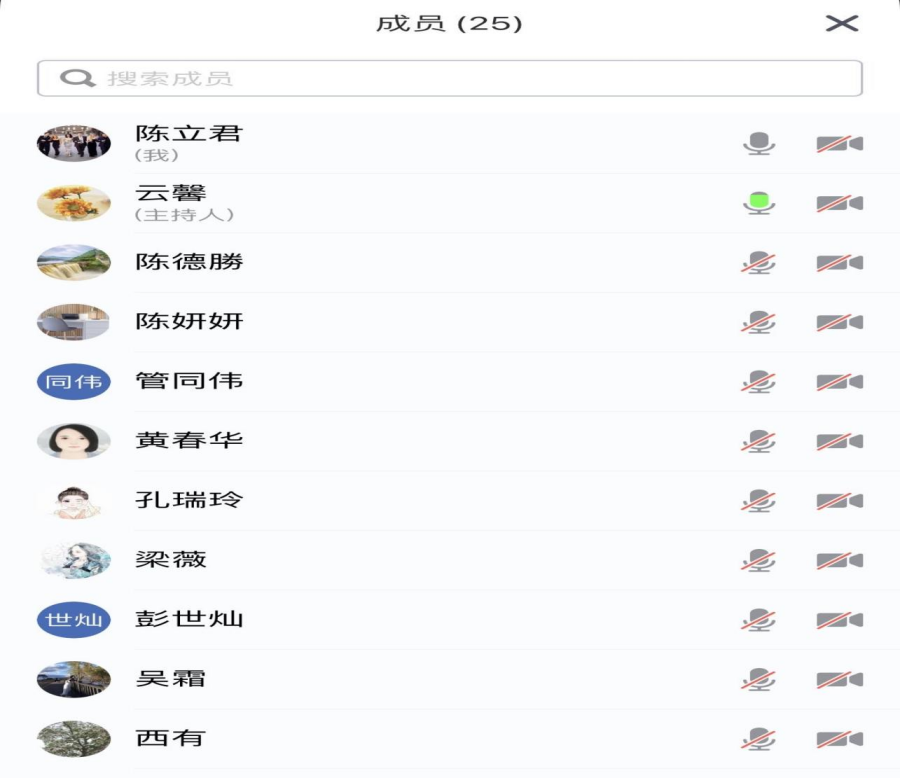Click 云馨's sunflower avatar
The height and width of the screenshot is (778, 900).
coord(74,203)
